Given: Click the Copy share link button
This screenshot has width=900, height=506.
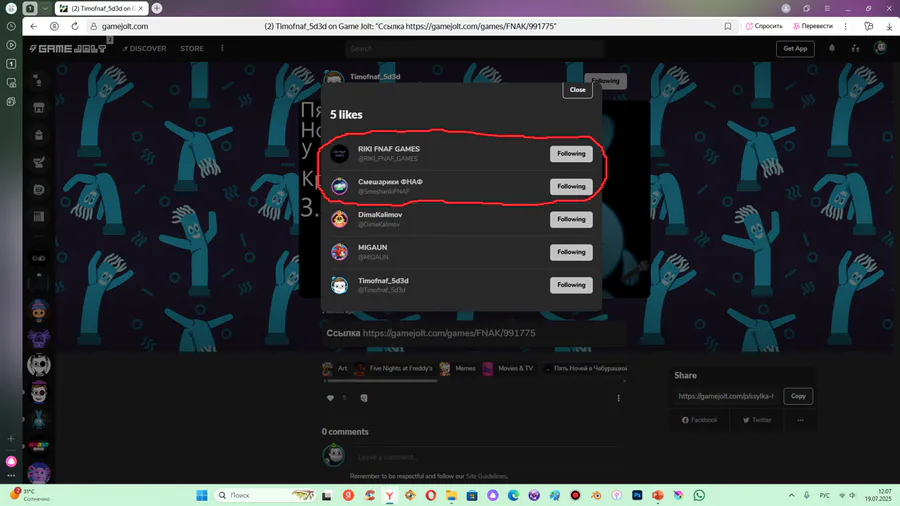Looking at the screenshot, I should click(798, 396).
